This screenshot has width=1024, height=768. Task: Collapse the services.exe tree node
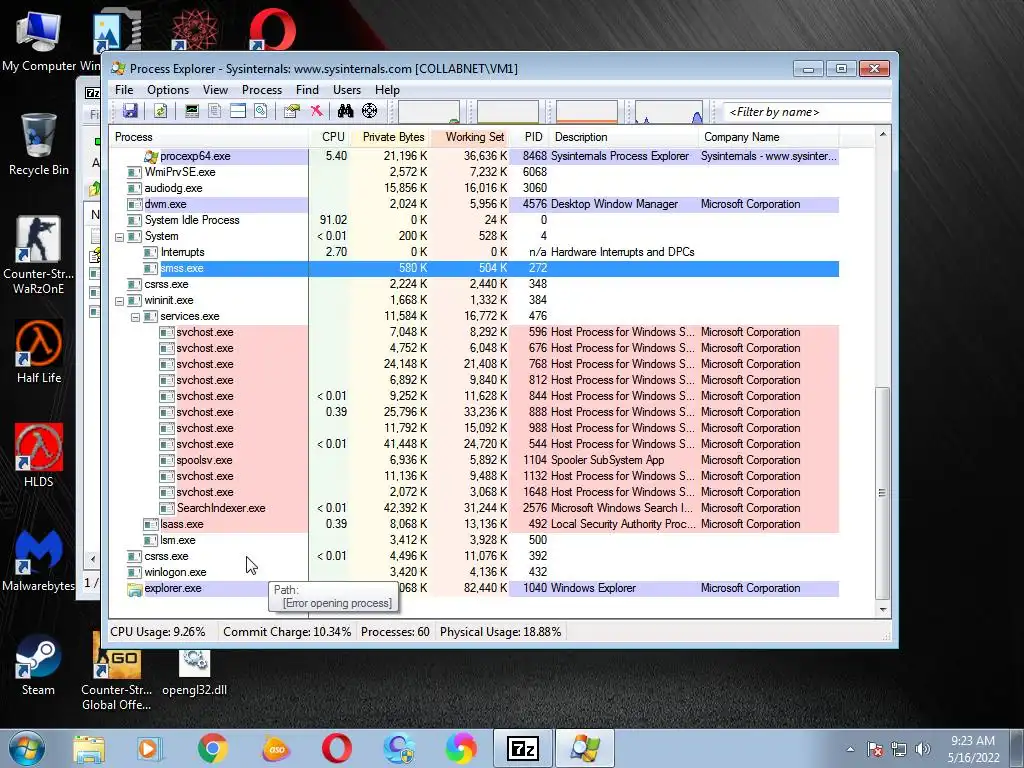click(x=135, y=317)
